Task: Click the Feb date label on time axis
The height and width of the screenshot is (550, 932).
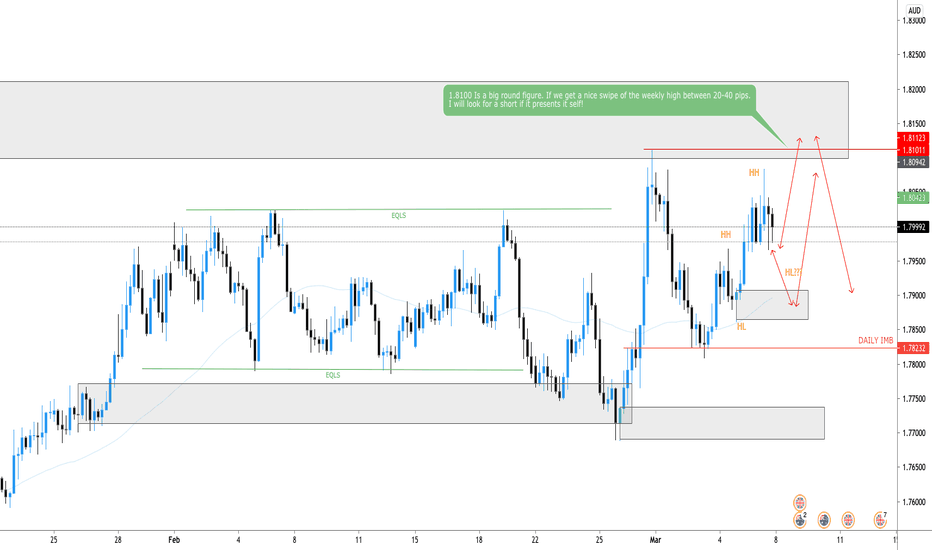Action: pos(174,540)
